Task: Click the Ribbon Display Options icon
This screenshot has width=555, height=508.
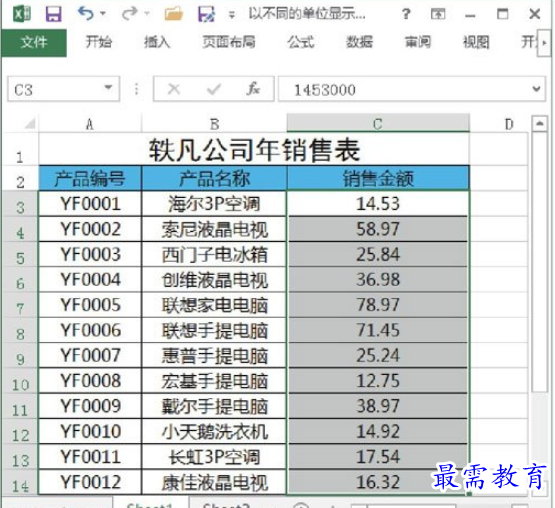Action: [438, 14]
